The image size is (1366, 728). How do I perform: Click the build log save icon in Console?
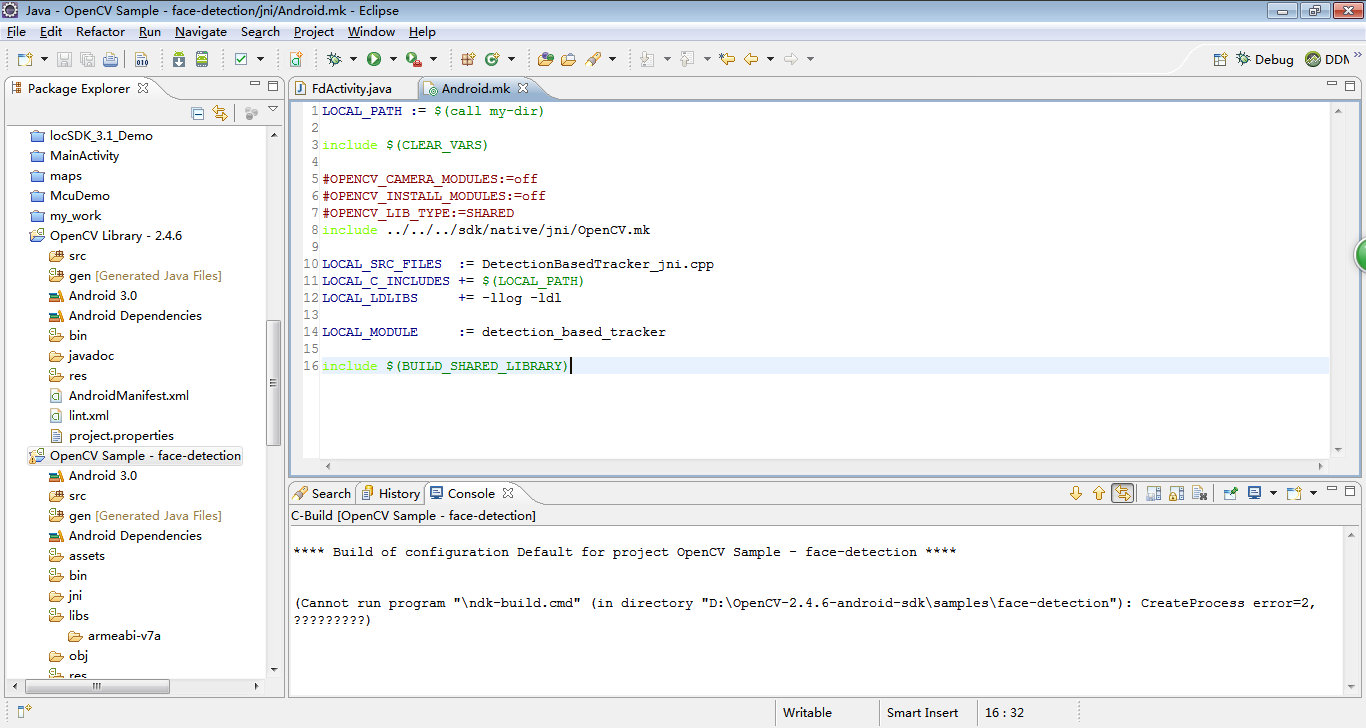1153,493
